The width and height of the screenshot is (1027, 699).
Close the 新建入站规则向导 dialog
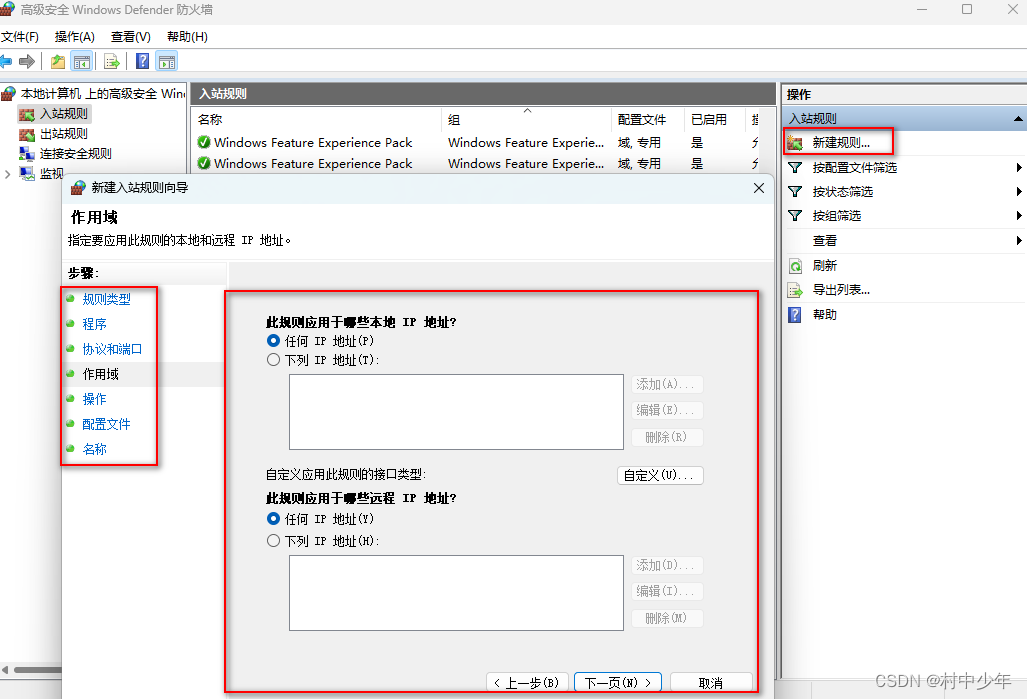point(759,188)
